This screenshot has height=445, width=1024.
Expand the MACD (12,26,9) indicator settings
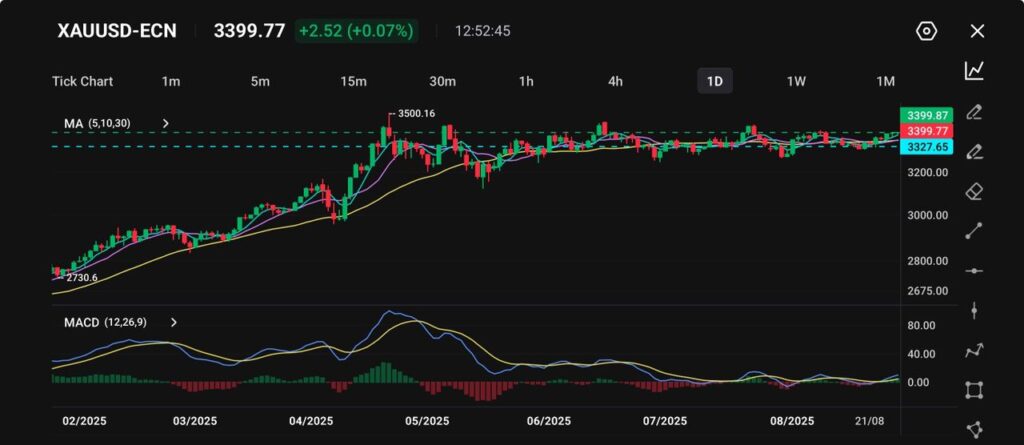pyautogui.click(x=174, y=323)
